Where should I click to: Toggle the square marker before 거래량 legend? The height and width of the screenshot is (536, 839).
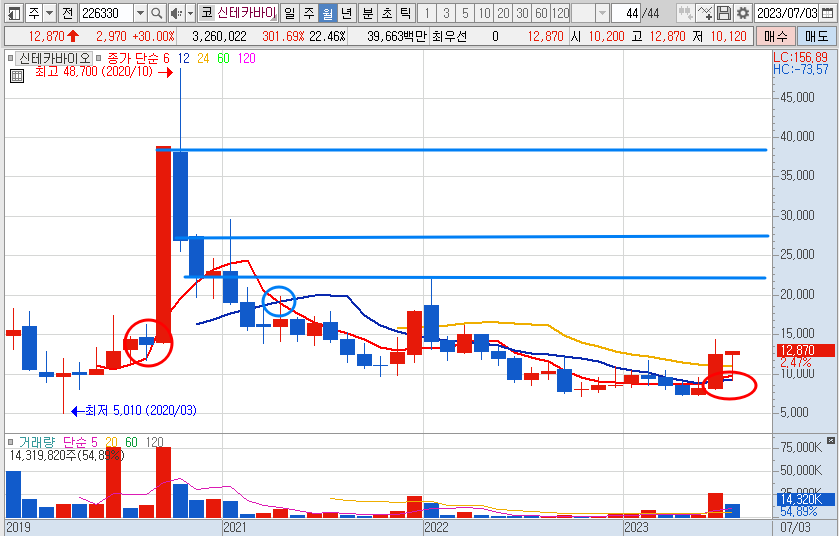pyautogui.click(x=10, y=442)
